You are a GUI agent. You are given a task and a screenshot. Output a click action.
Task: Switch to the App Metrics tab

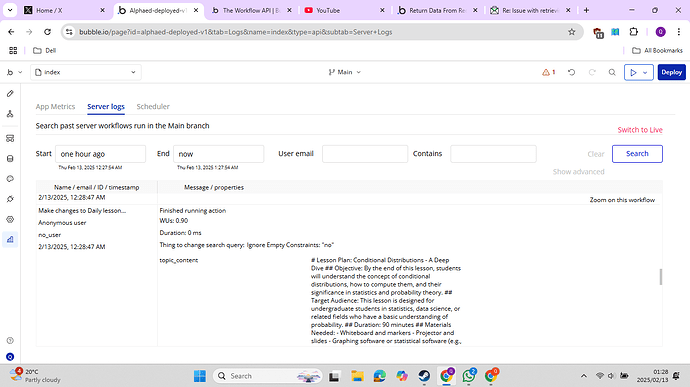[x=55, y=107]
